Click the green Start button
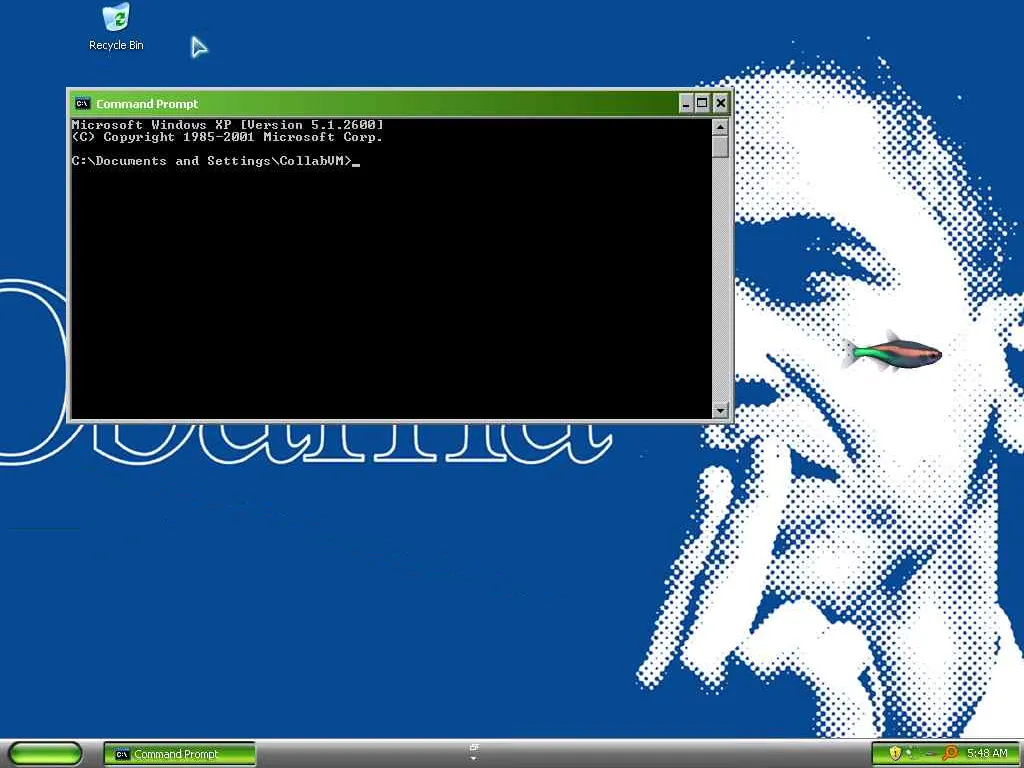 45,754
